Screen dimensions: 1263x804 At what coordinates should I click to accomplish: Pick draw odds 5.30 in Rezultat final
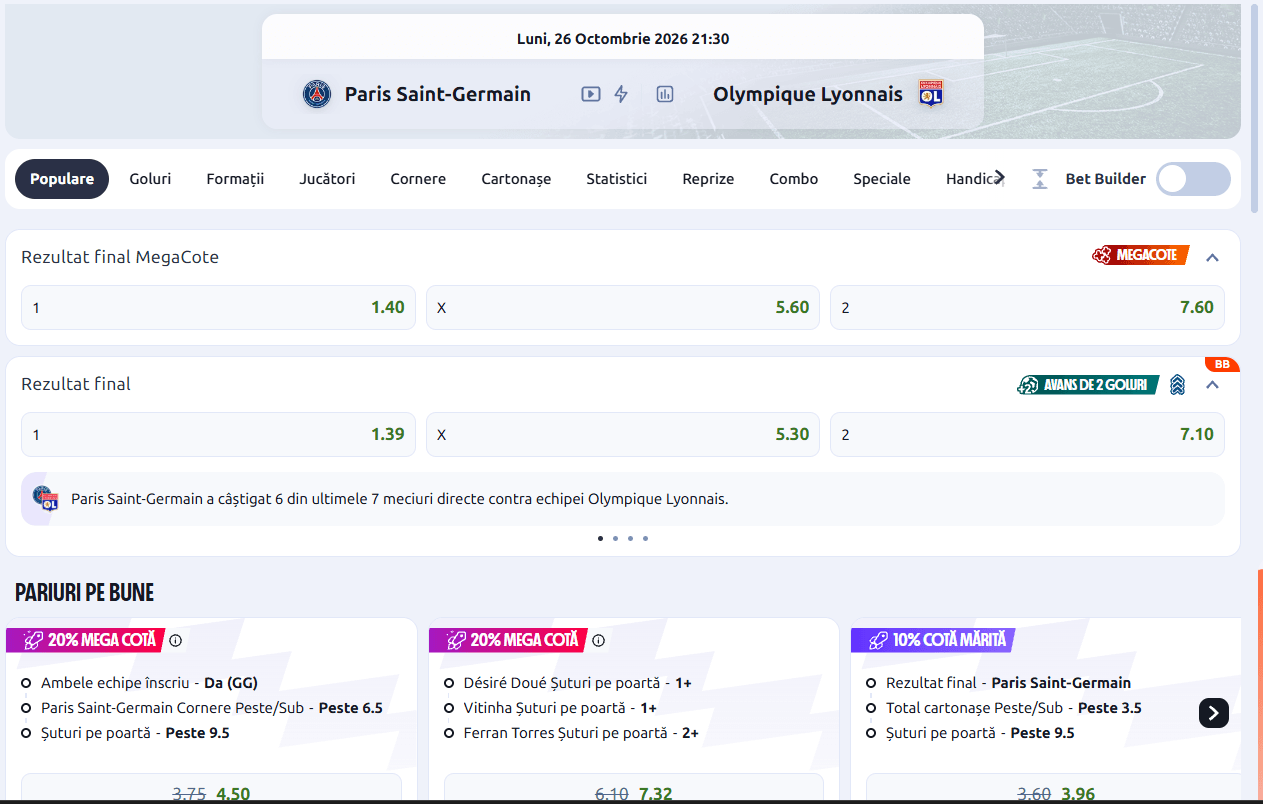pos(623,435)
